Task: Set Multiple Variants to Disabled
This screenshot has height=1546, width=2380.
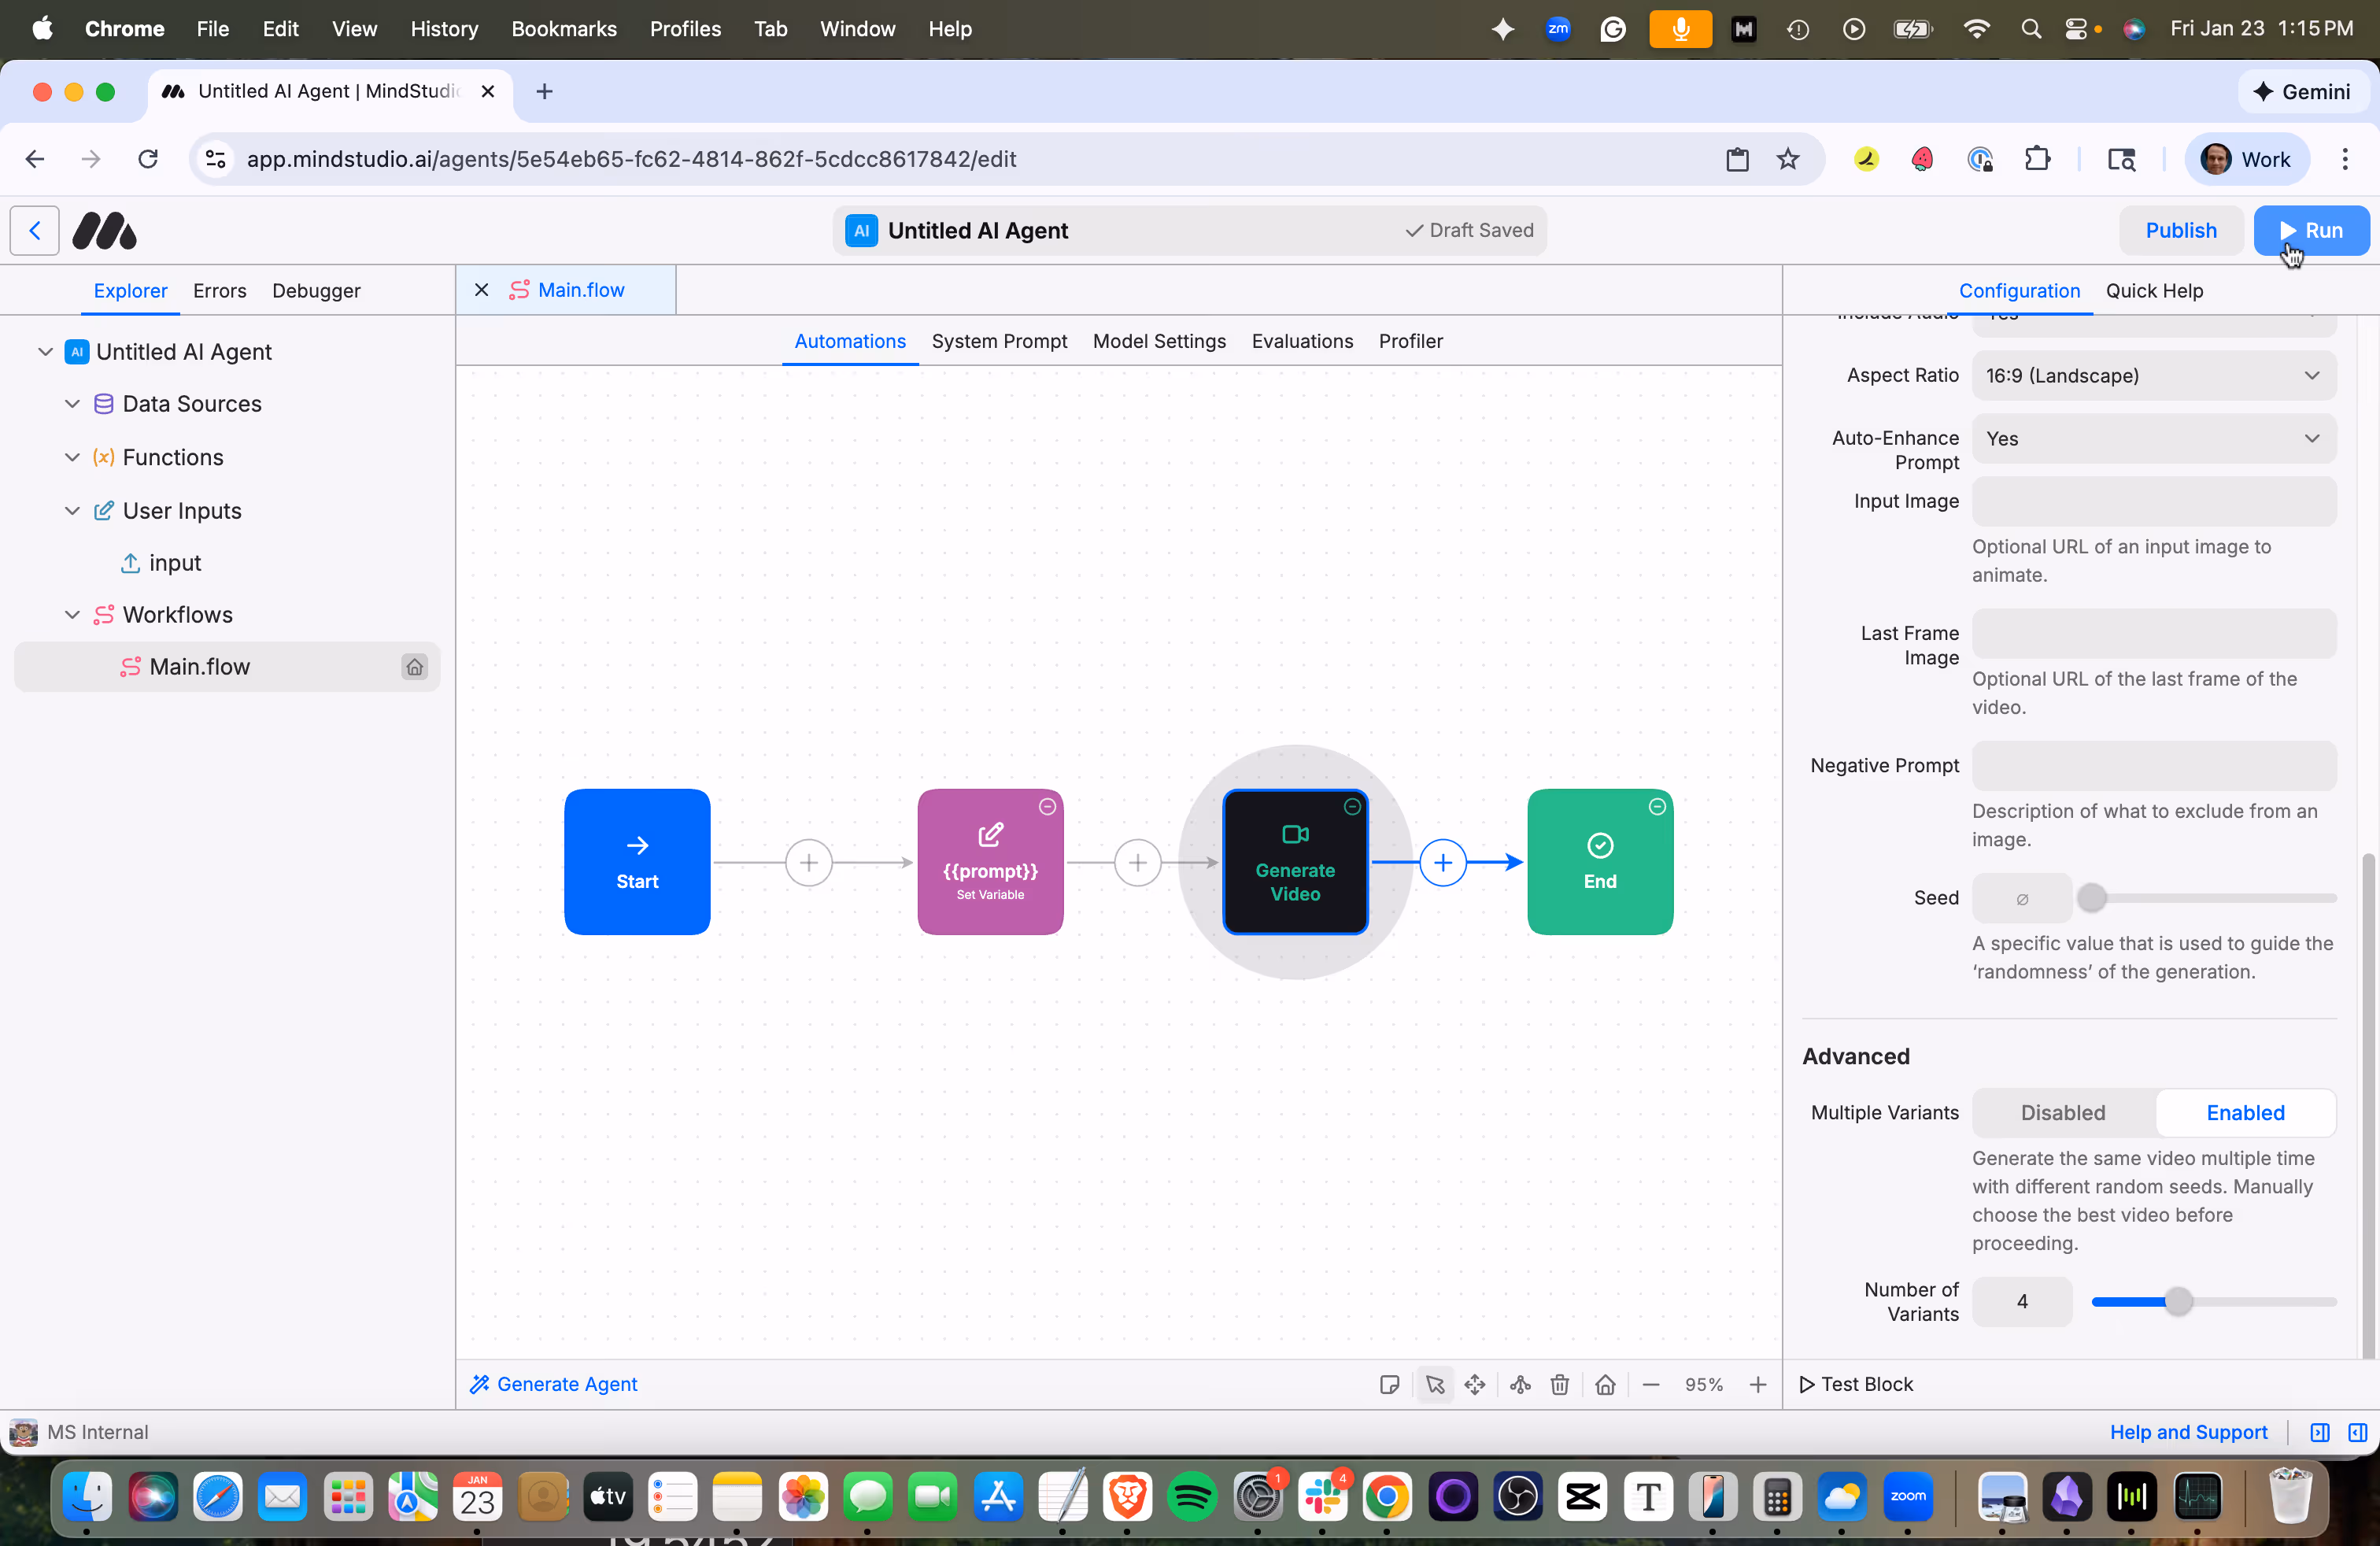Action: 2062,1112
